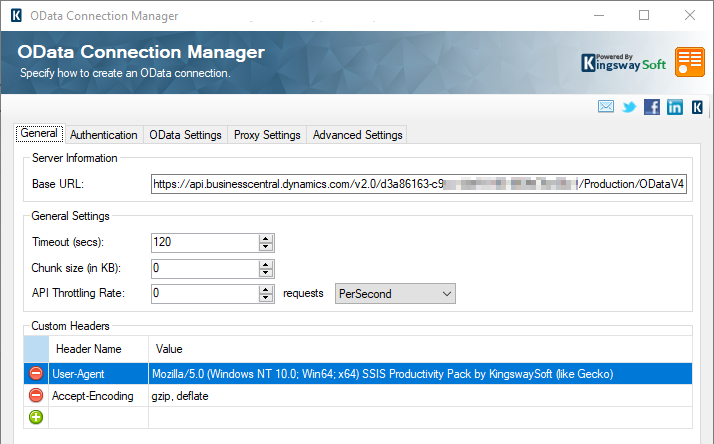Screen dimensions: 714x444
Task: Select the User-Agent header name cell
Action: click(x=98, y=373)
